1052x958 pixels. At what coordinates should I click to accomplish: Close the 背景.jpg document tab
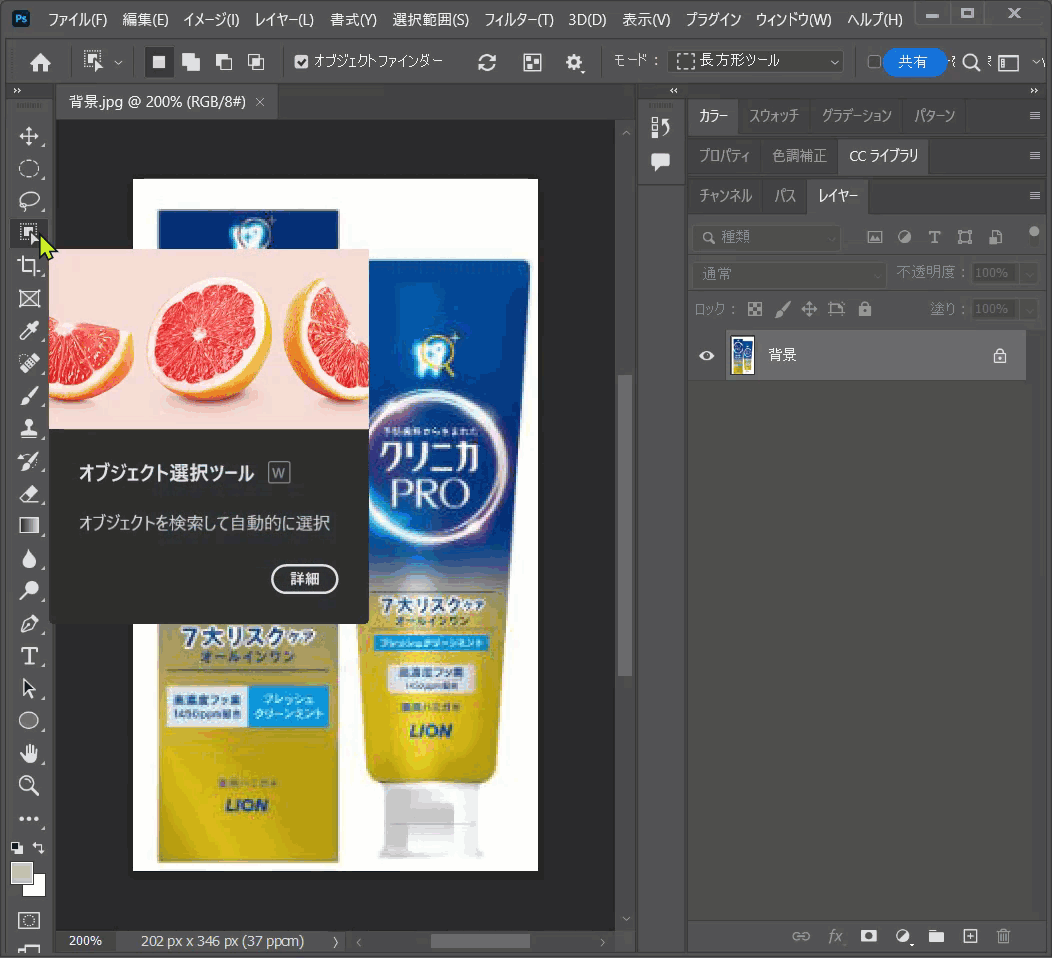coord(260,102)
